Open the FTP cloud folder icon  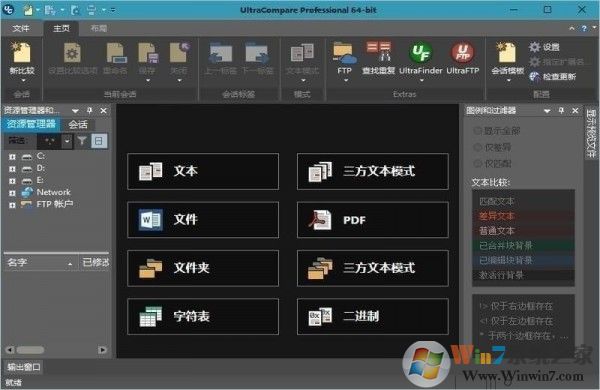pos(344,53)
